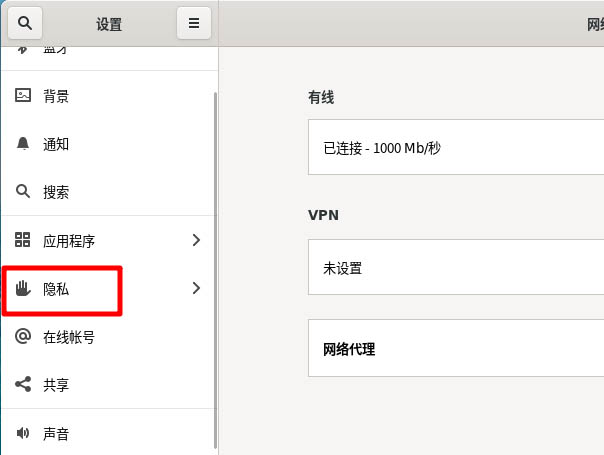Click the 隐私 hand icon
This screenshot has width=604, height=455.
click(x=24, y=289)
